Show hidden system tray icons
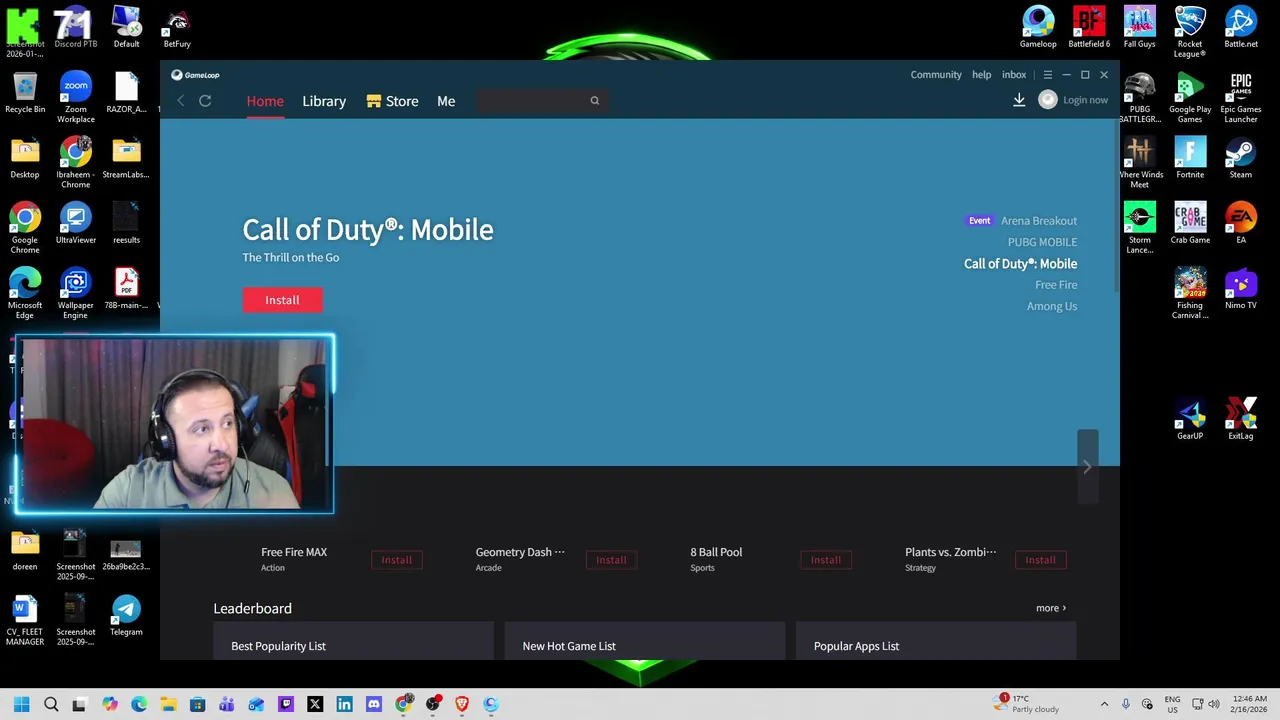 1104,704
